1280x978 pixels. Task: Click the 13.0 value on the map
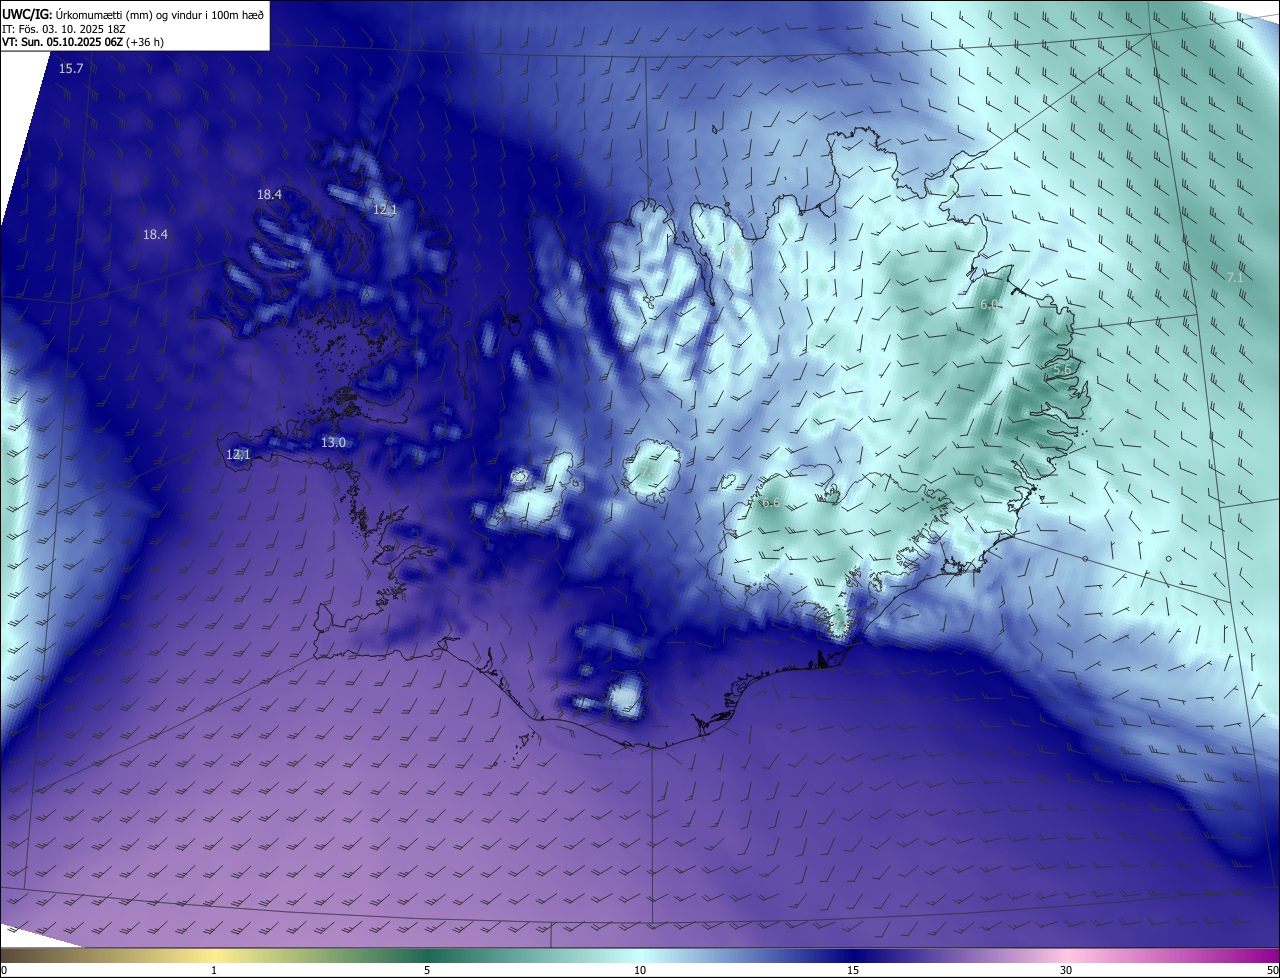point(333,442)
